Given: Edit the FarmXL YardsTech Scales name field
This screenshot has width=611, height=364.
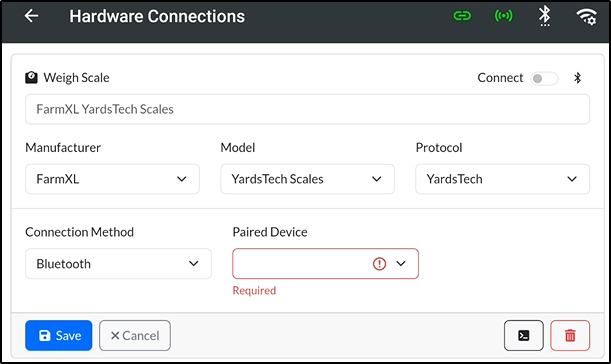Looking at the screenshot, I should tap(307, 109).
